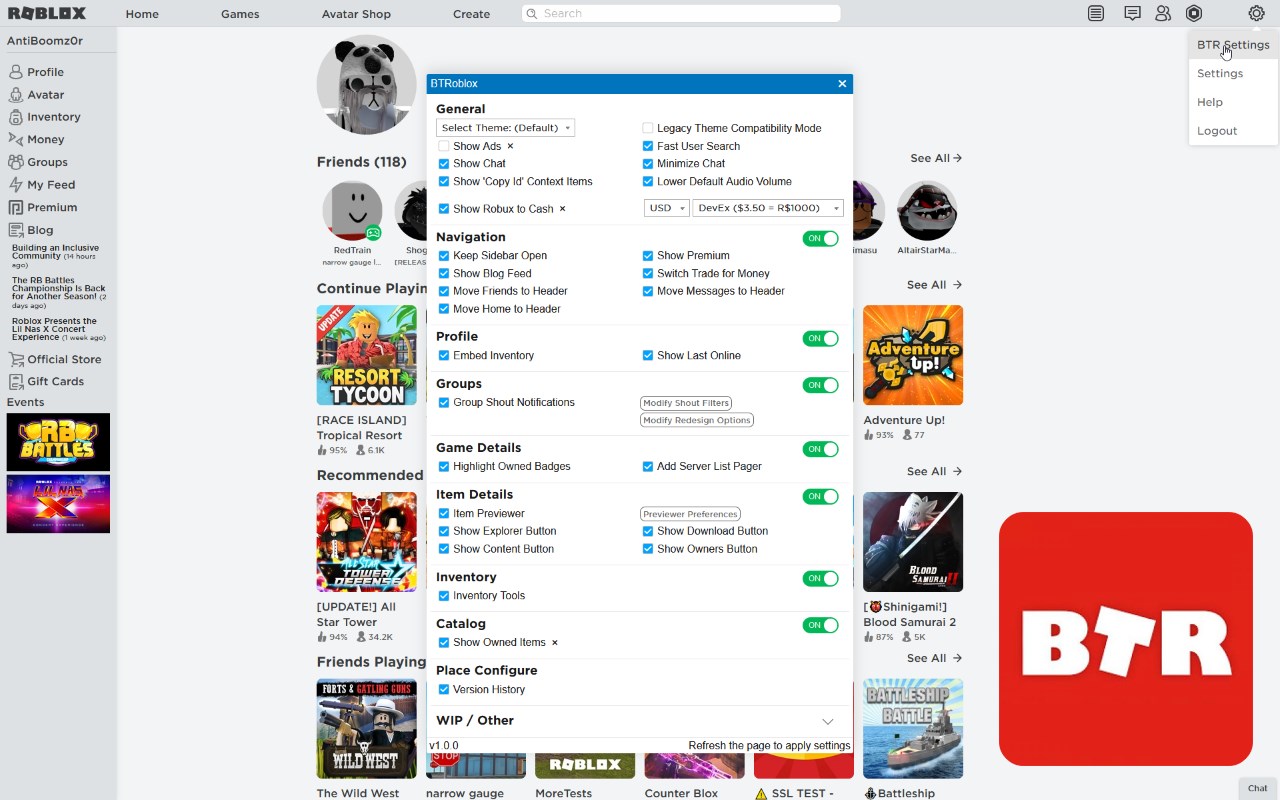Screen dimensions: 1280x800
Task: Open the Games tab in header
Action: [x=240, y=14]
